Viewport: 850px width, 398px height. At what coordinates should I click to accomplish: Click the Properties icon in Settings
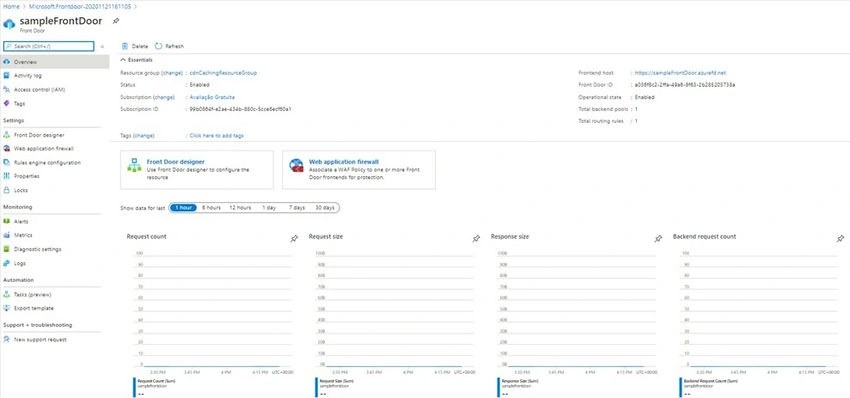click(7, 176)
